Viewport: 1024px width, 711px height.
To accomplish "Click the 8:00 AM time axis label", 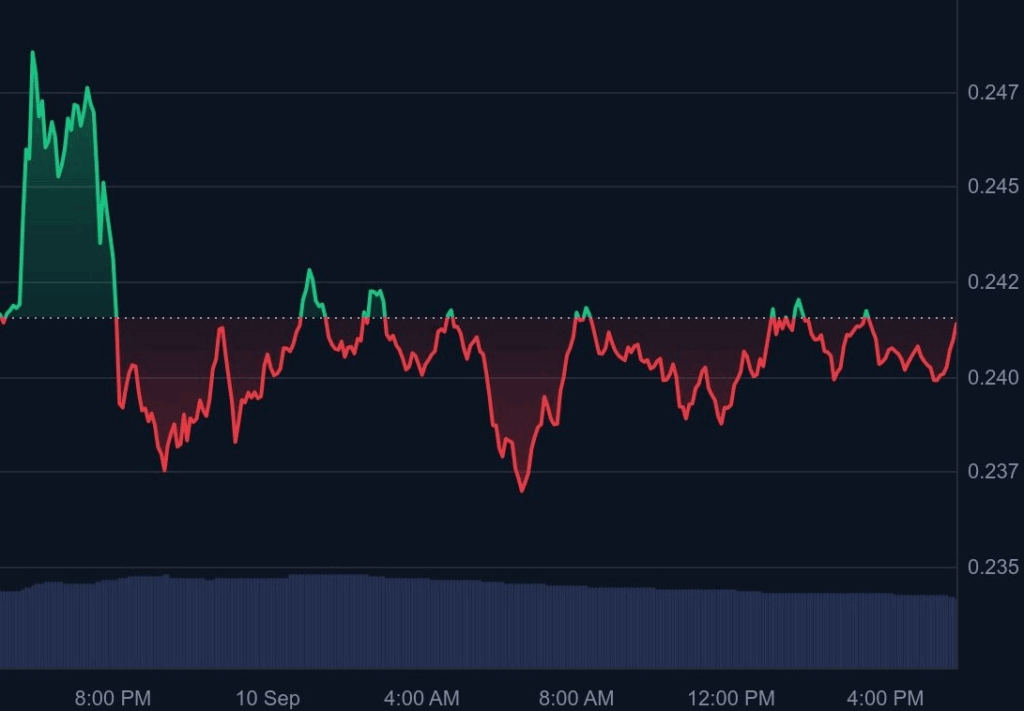I will 576,699.
